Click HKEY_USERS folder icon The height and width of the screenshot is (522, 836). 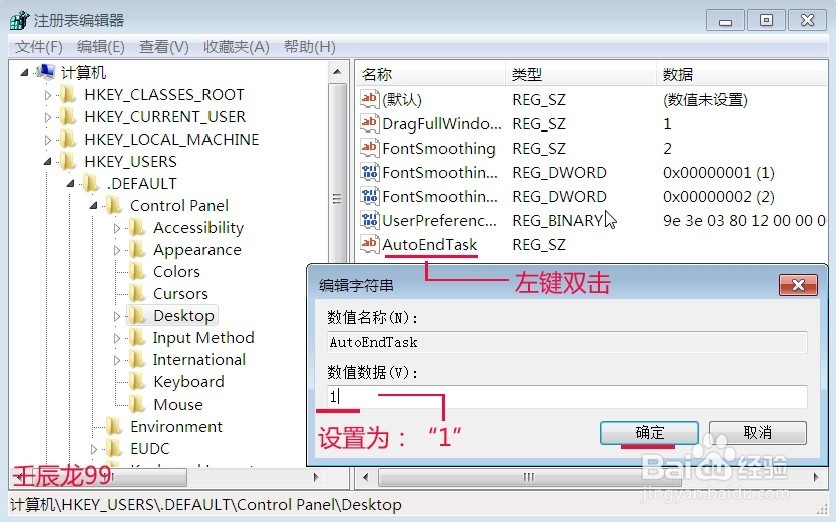(x=68, y=161)
